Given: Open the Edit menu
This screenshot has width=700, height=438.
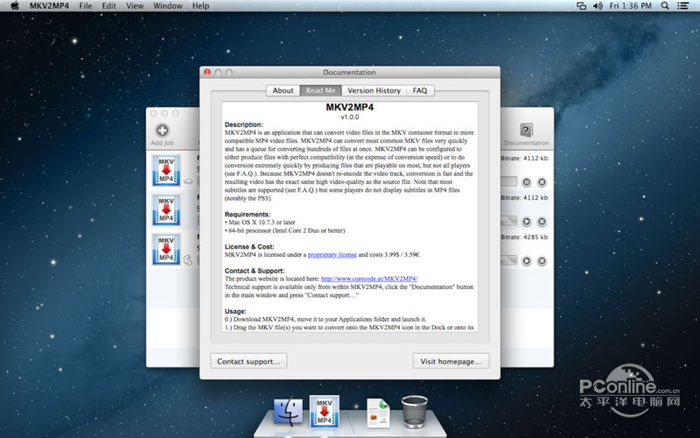Looking at the screenshot, I should 108,6.
